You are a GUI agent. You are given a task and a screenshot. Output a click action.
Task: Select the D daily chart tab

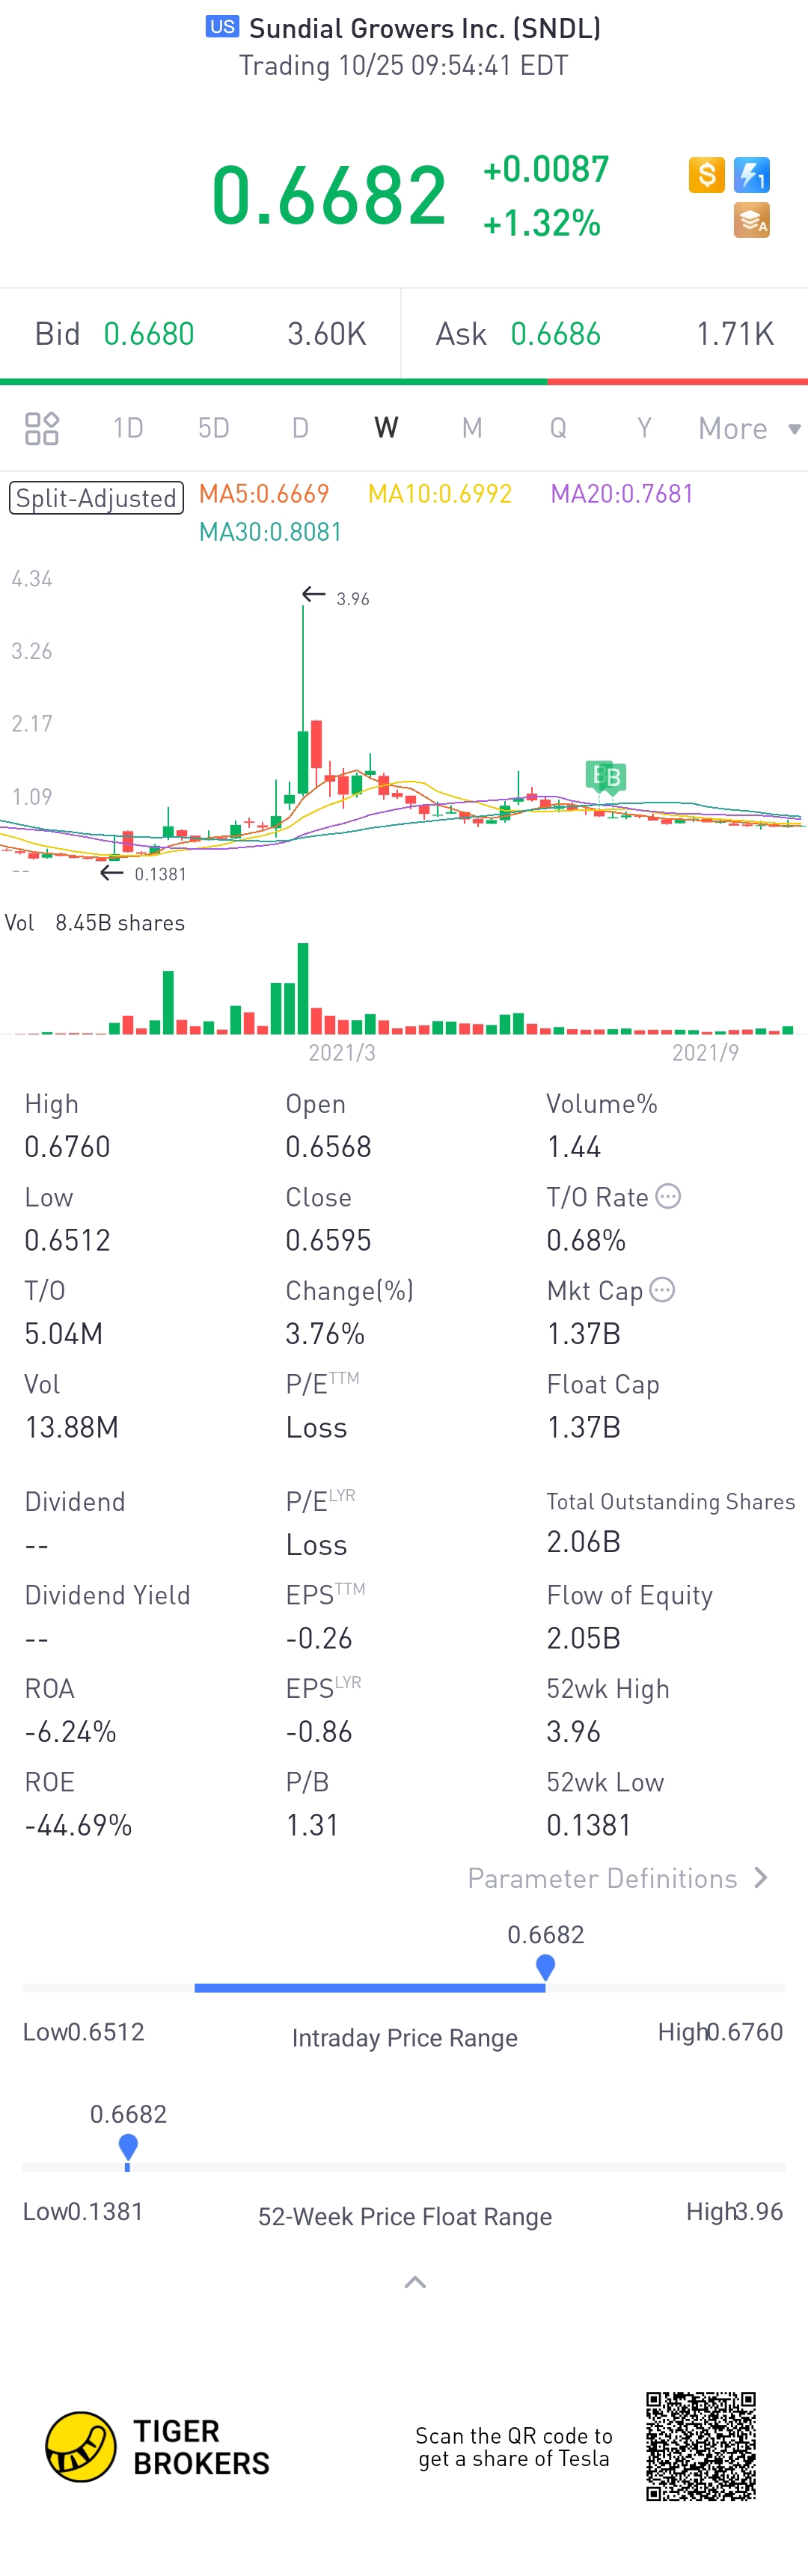[300, 428]
